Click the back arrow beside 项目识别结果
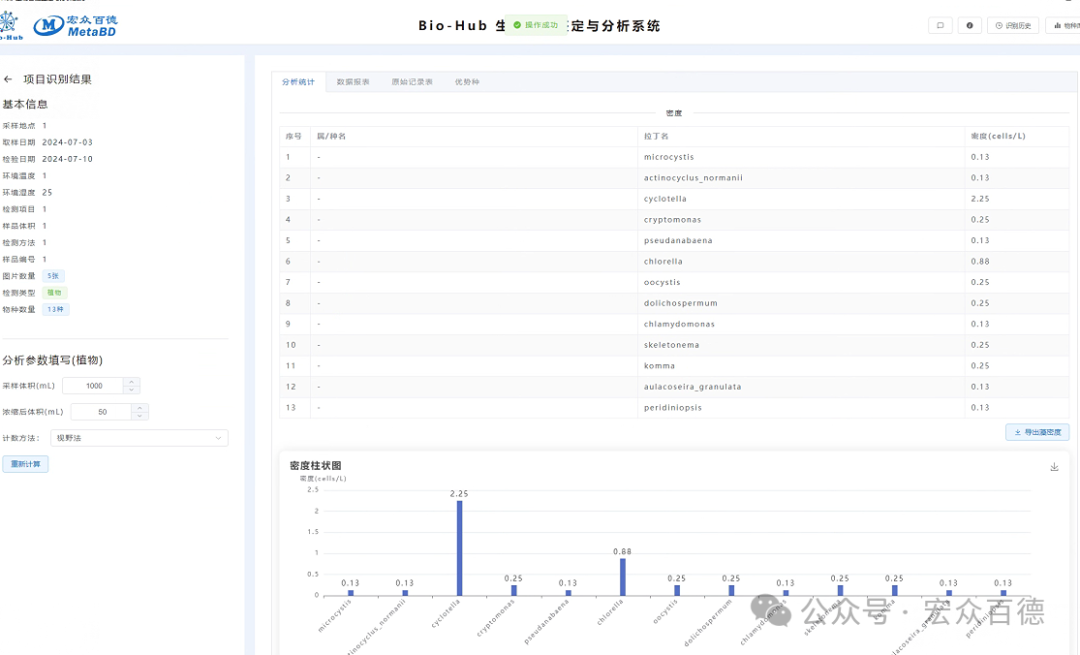 pyautogui.click(x=8, y=79)
